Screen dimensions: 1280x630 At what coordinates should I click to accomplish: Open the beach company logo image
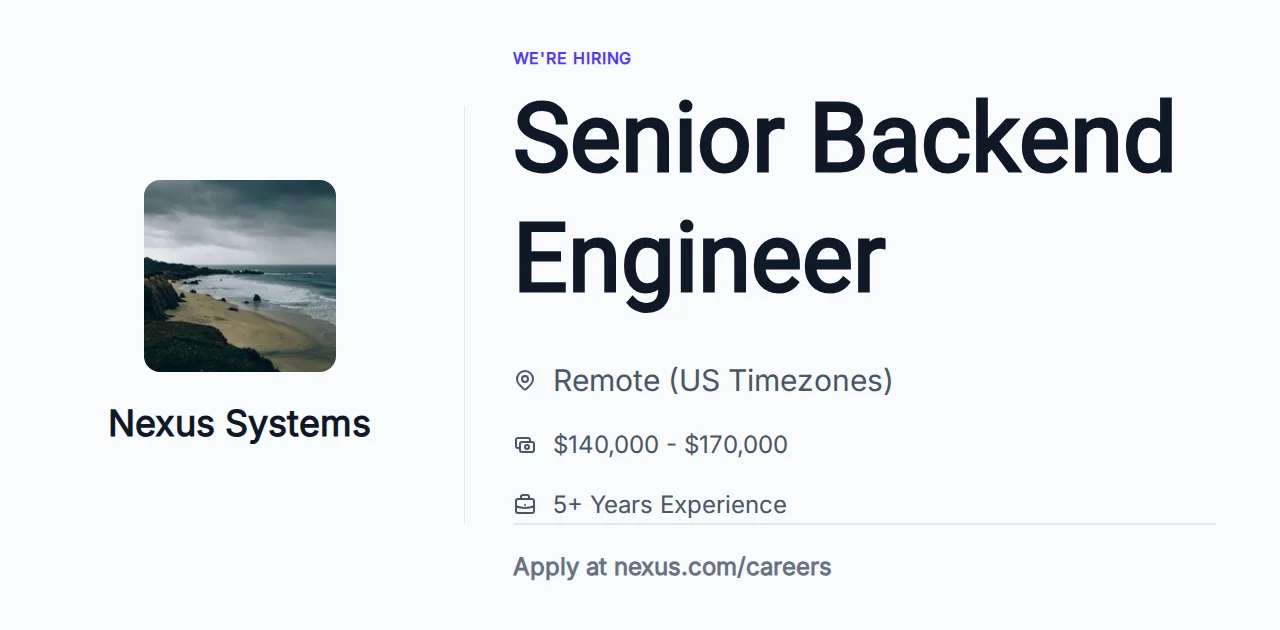240,276
